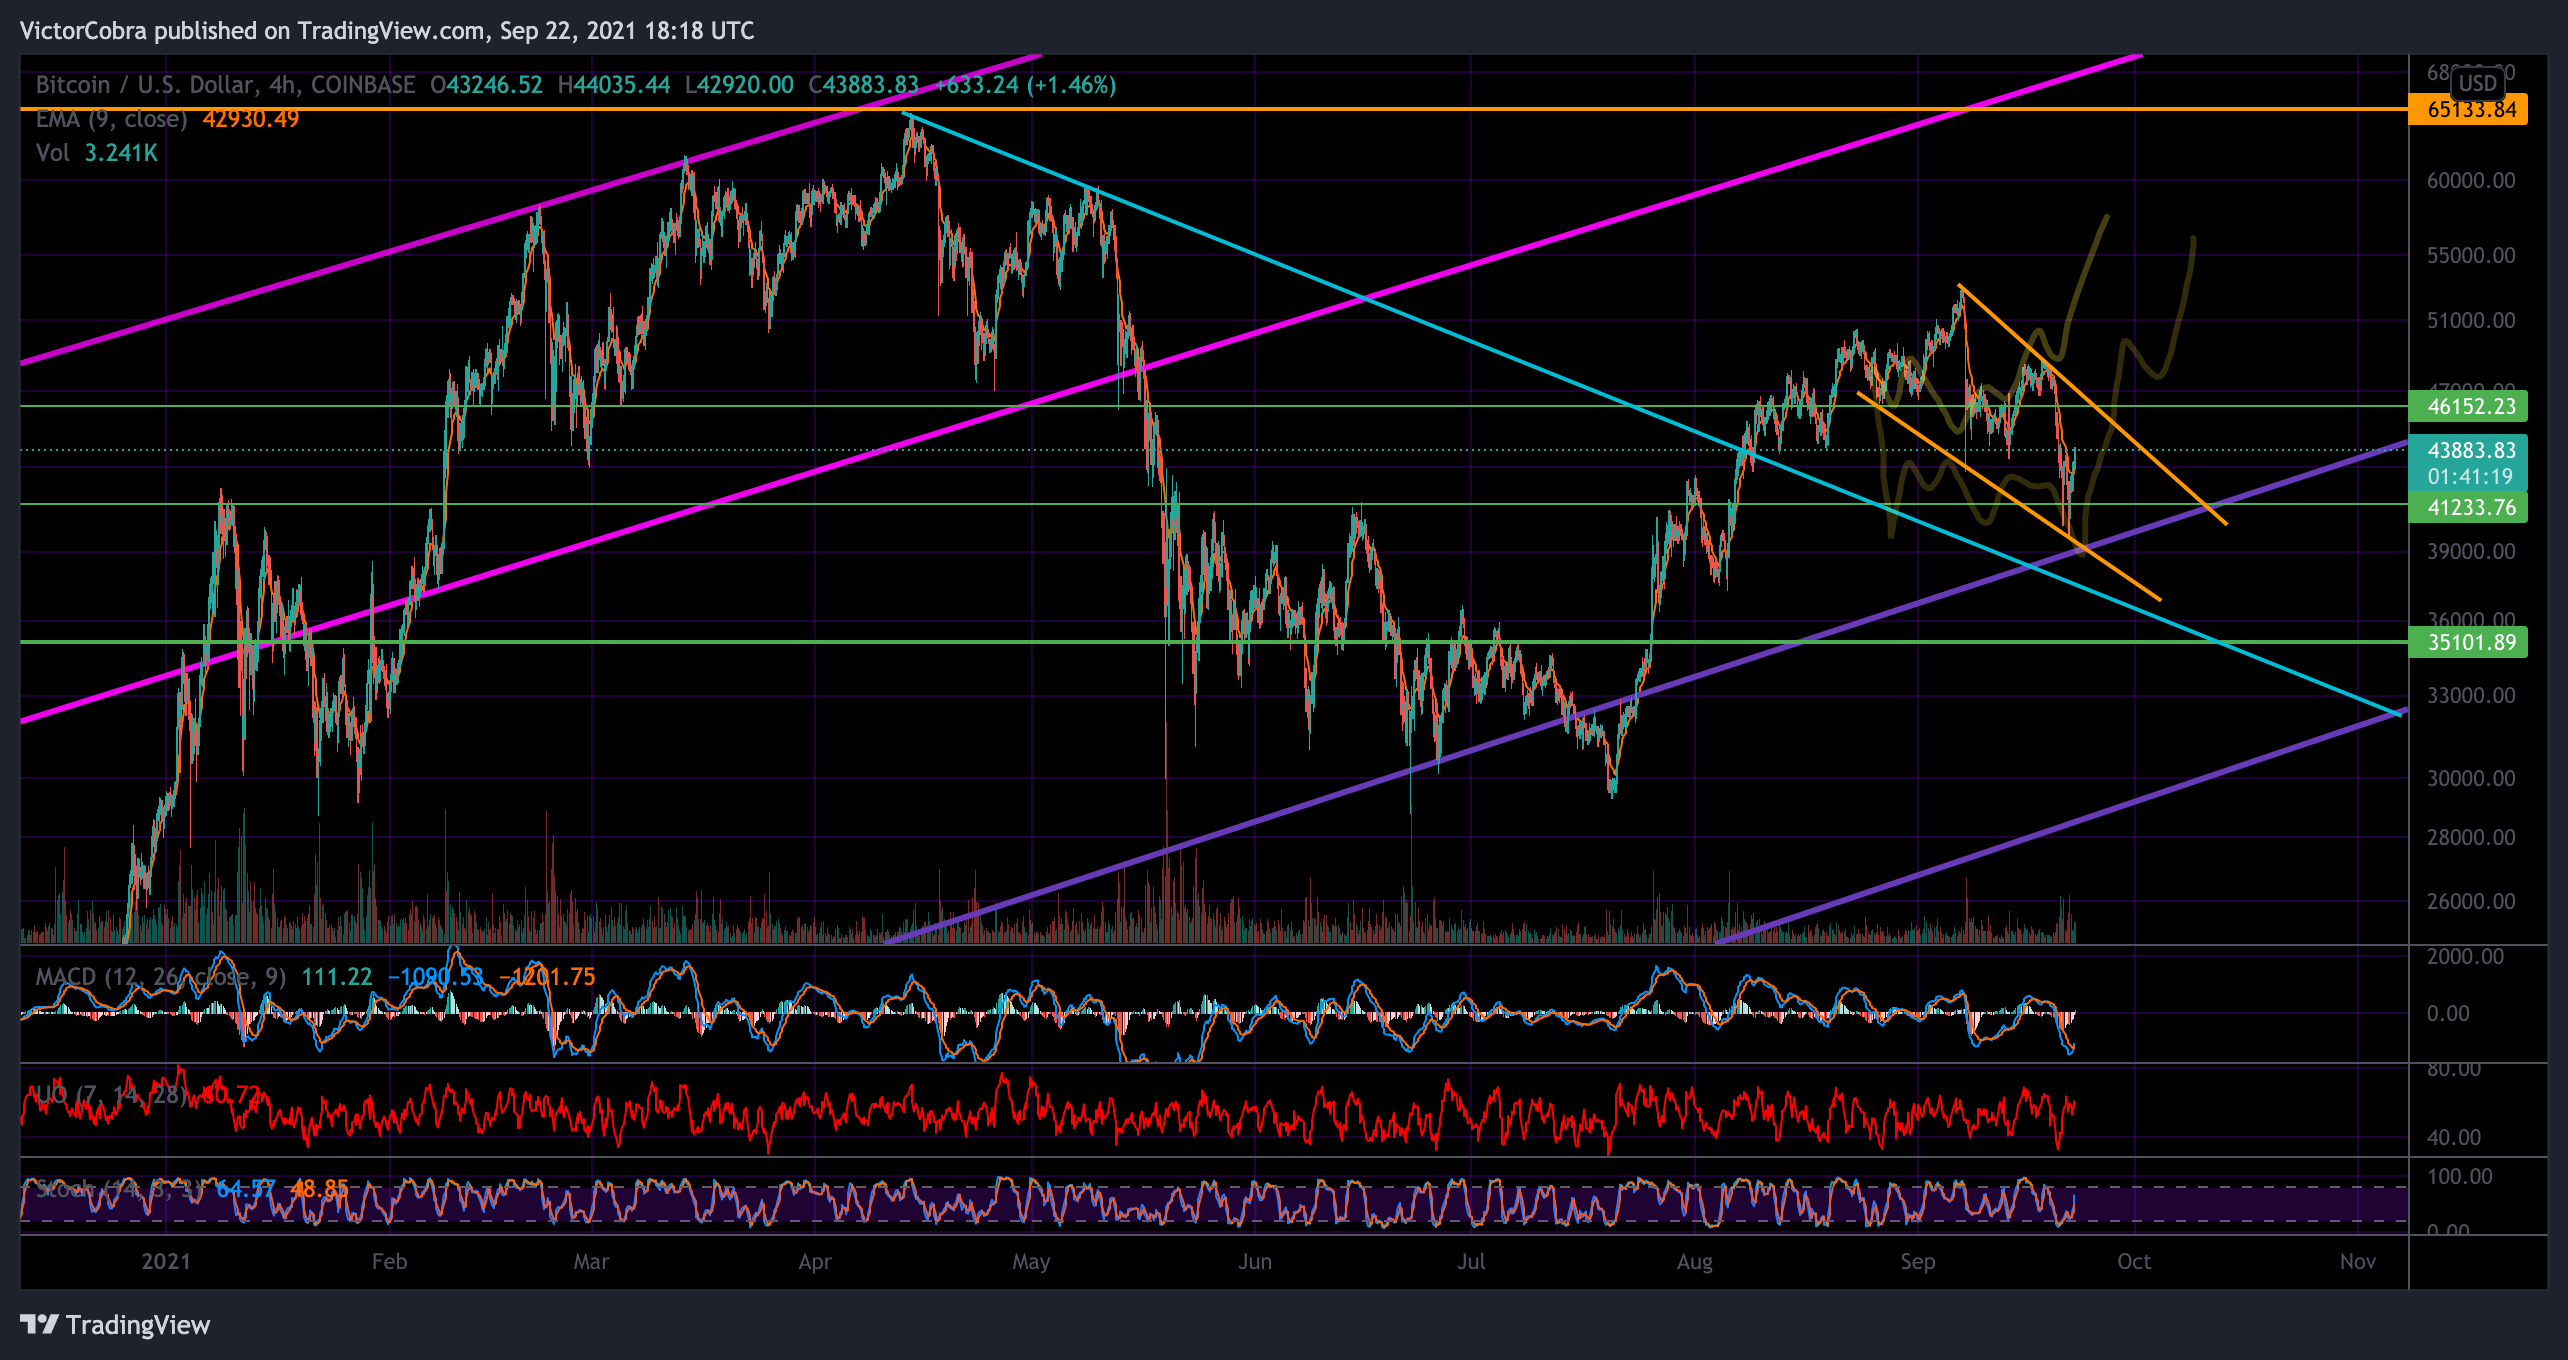Click the 26000.00 price axis label
The image size is (2568, 1360).
click(2471, 902)
